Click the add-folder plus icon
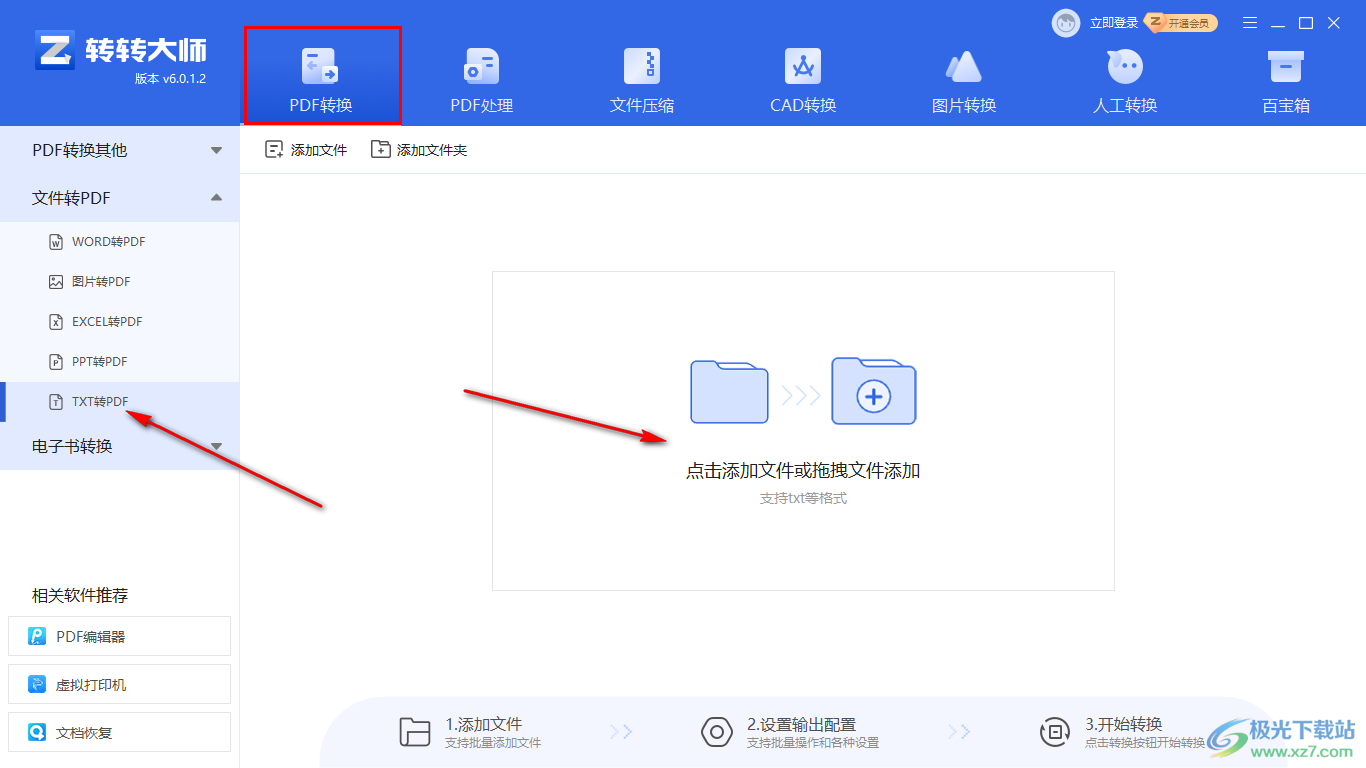Viewport: 1366px width, 768px height. (874, 391)
